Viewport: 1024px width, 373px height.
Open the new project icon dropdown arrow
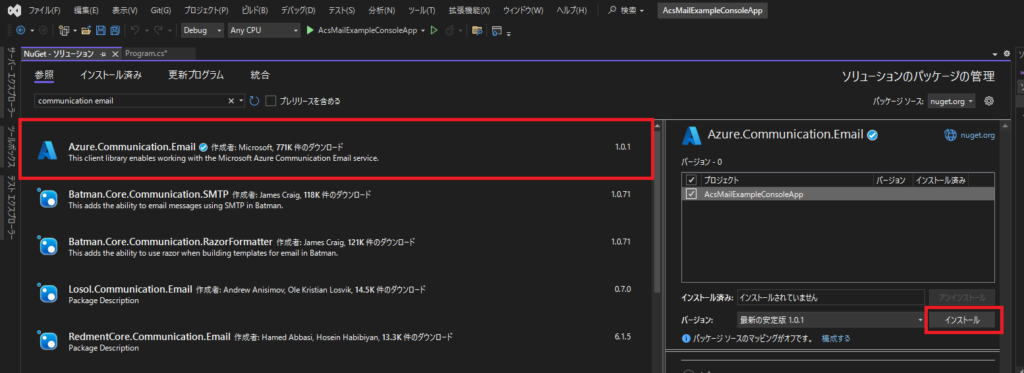point(74,31)
